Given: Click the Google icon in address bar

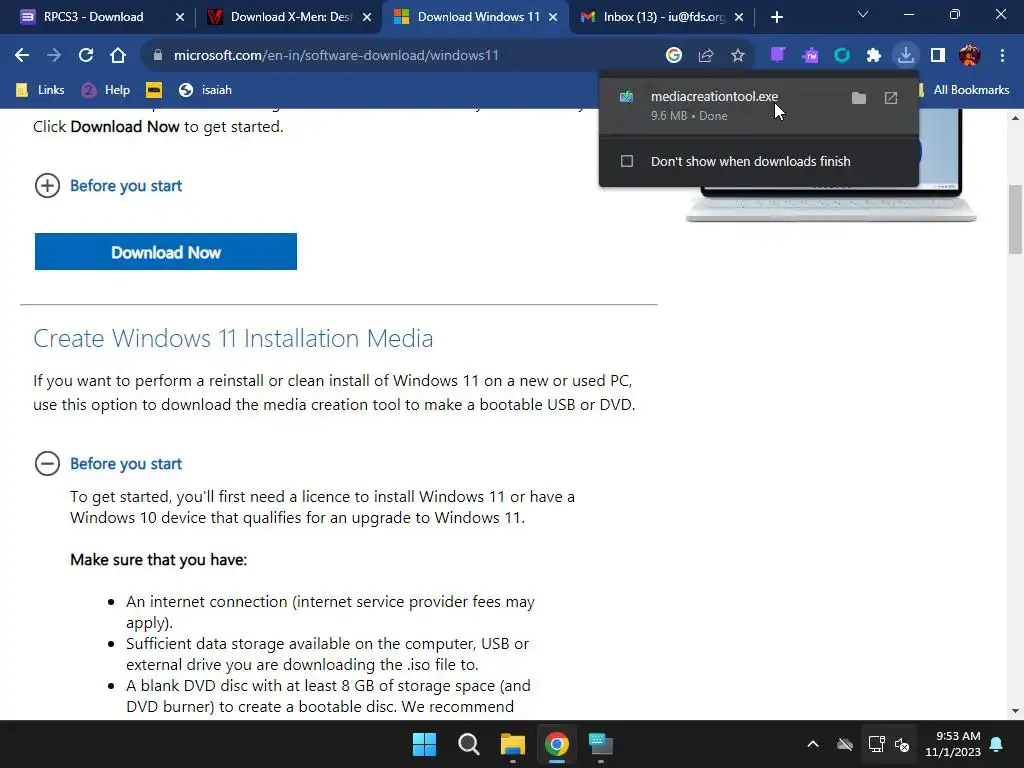Looking at the screenshot, I should [x=673, y=56].
